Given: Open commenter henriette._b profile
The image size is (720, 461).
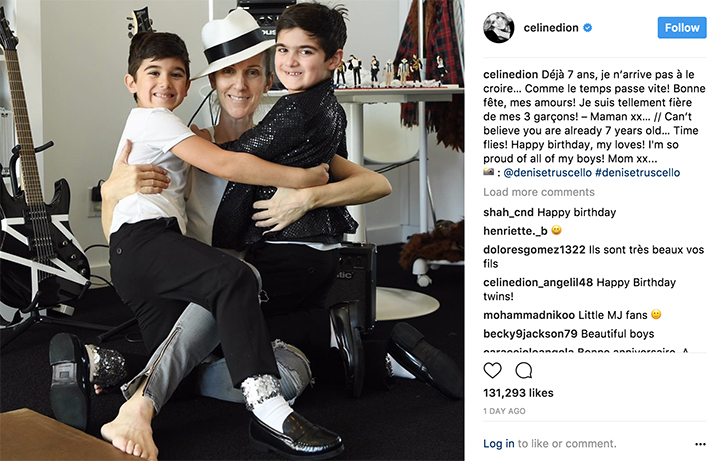Looking at the screenshot, I should [515, 230].
